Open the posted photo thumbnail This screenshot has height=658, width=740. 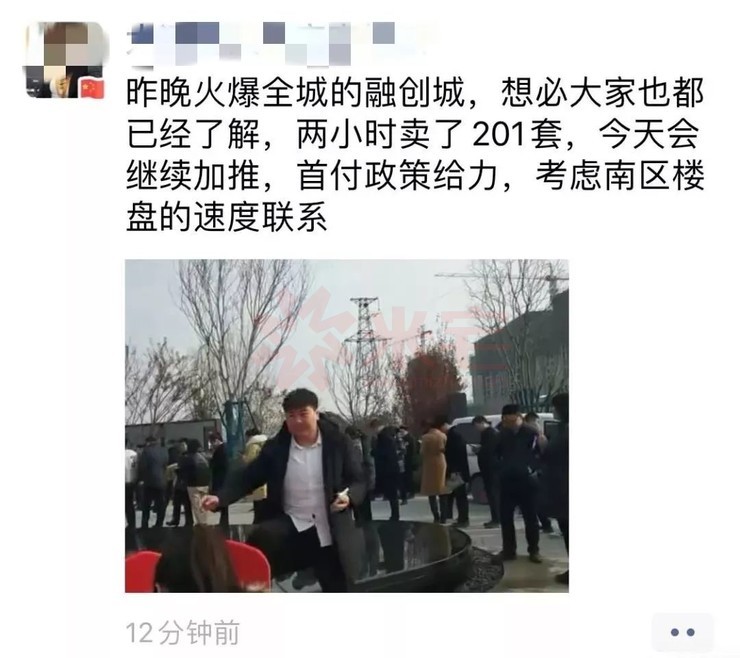(347, 426)
